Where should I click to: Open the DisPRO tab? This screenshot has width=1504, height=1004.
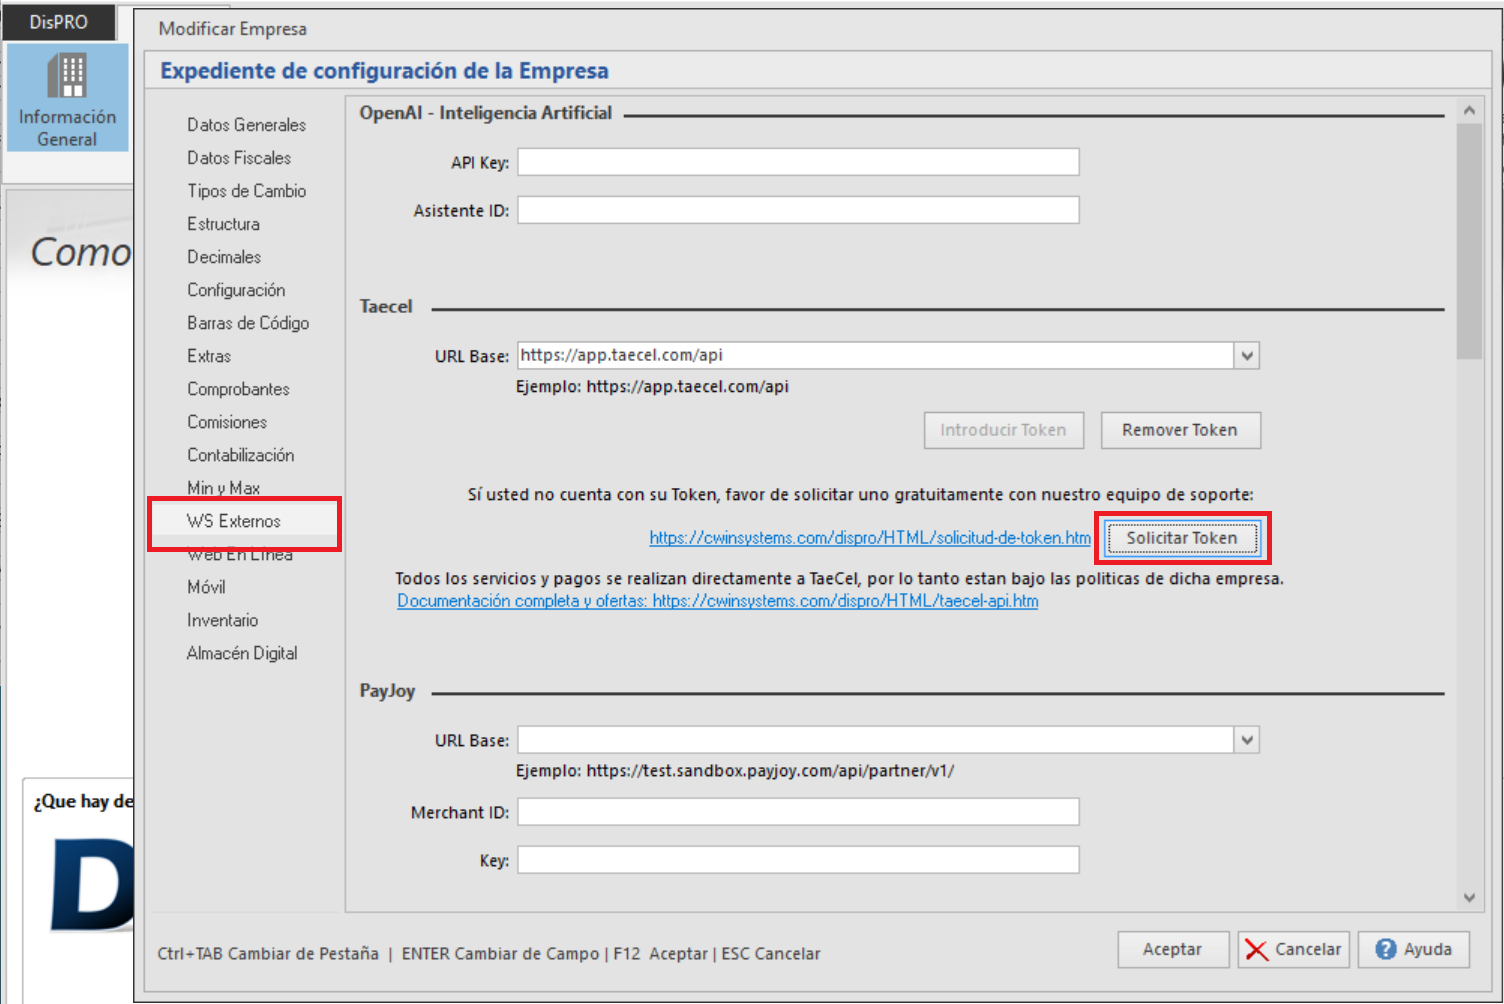tap(58, 22)
